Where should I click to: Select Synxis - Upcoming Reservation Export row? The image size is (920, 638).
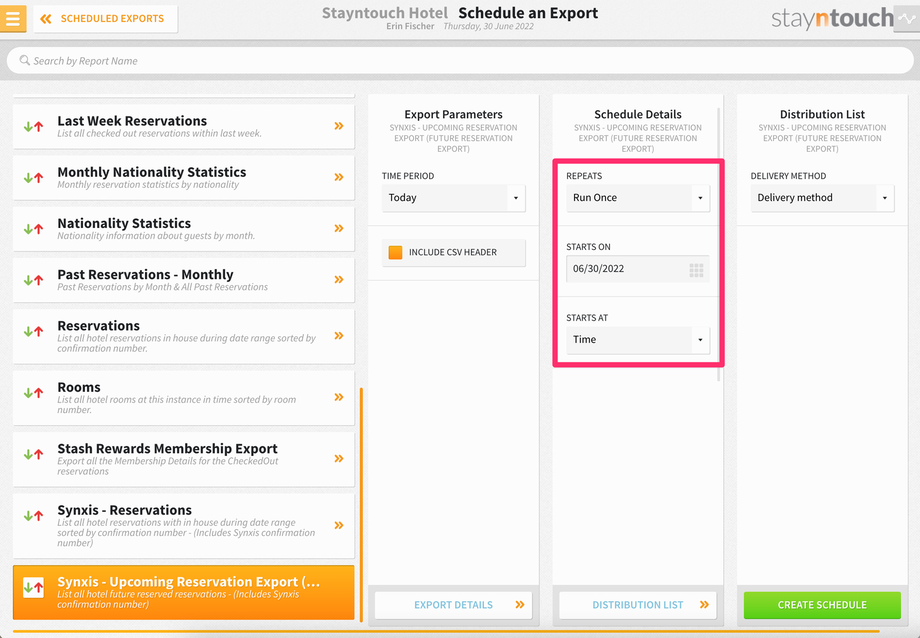pos(184,592)
